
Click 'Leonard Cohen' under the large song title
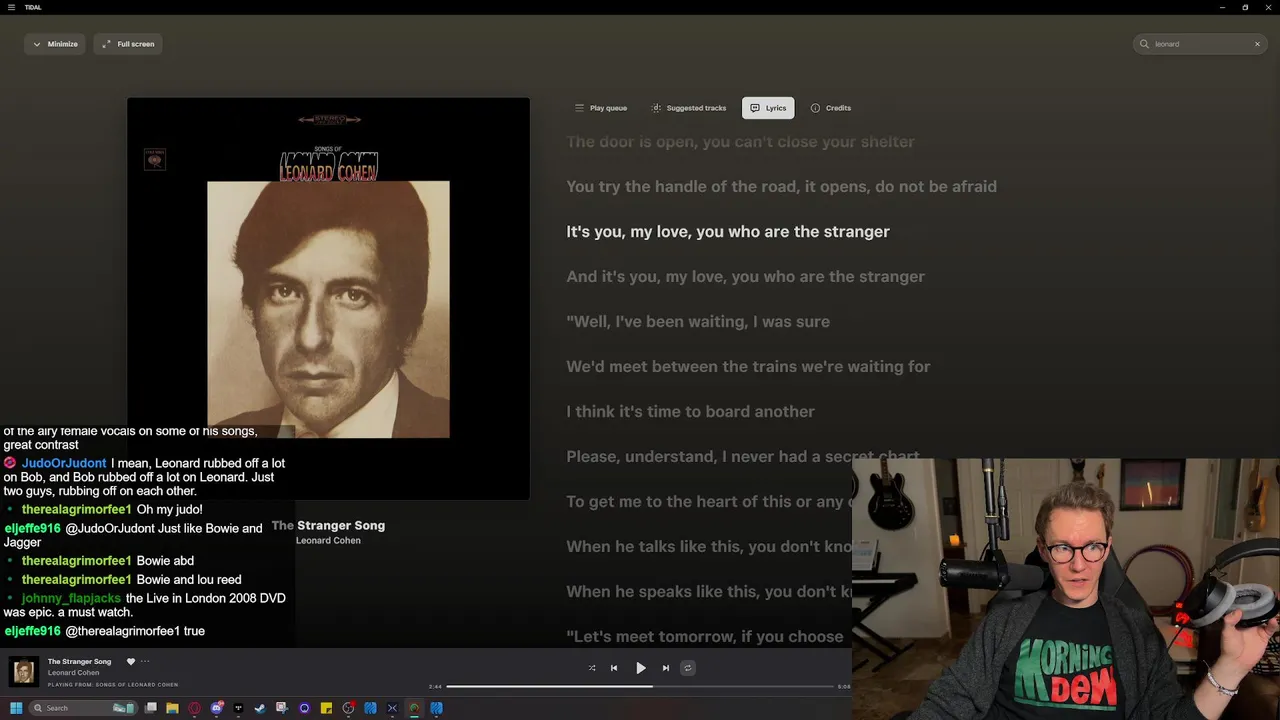328,541
